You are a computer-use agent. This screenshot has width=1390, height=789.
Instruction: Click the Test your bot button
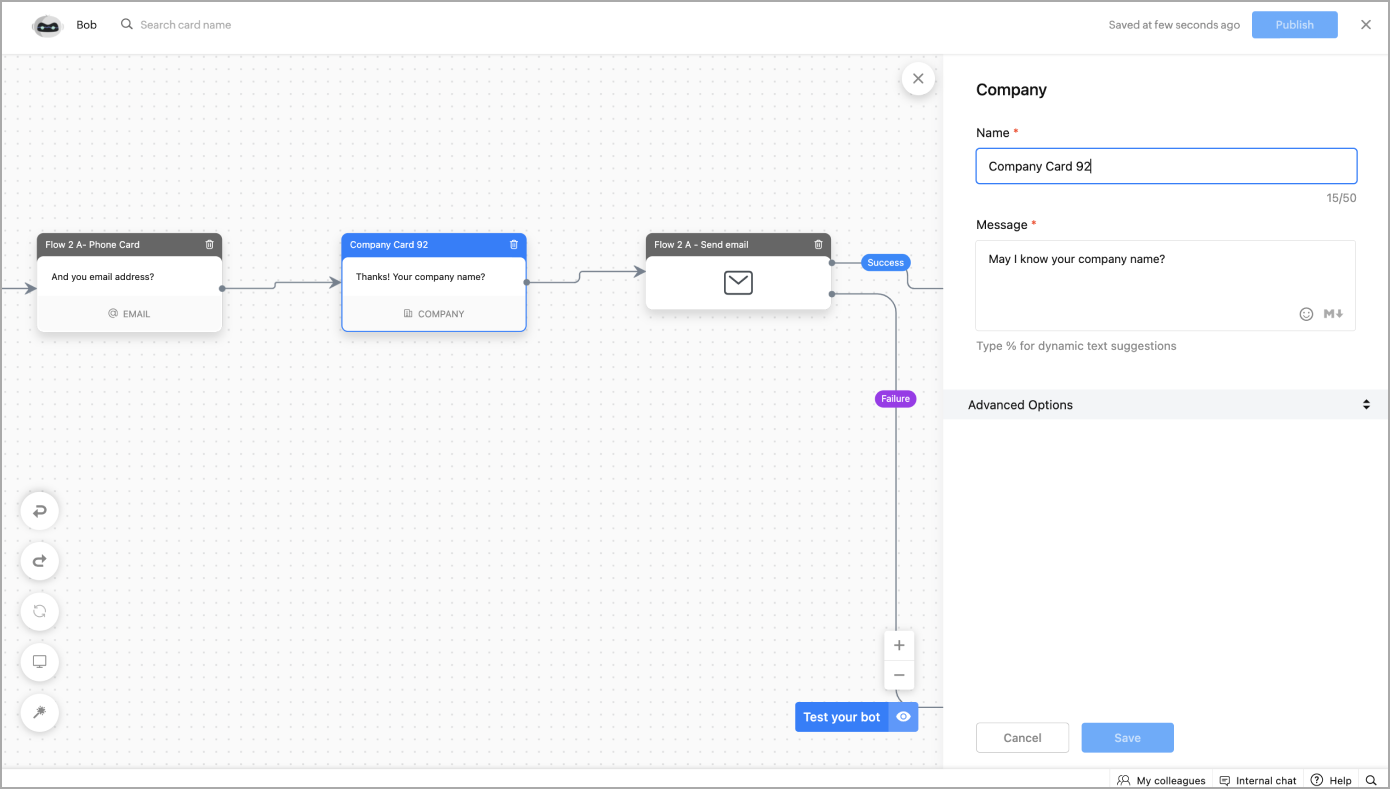tap(842, 717)
